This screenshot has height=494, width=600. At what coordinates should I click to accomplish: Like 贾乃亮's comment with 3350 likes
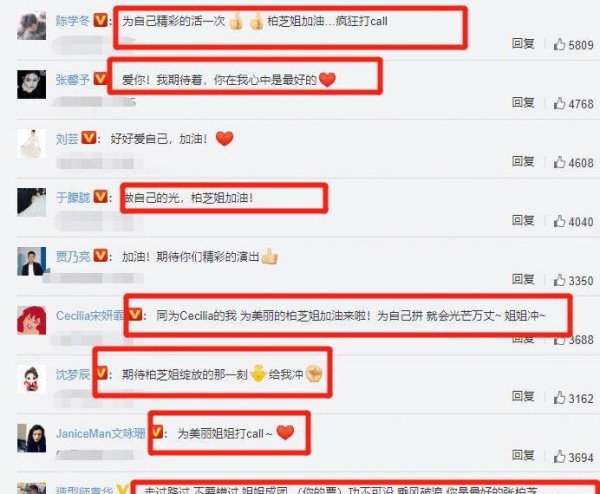(x=559, y=280)
